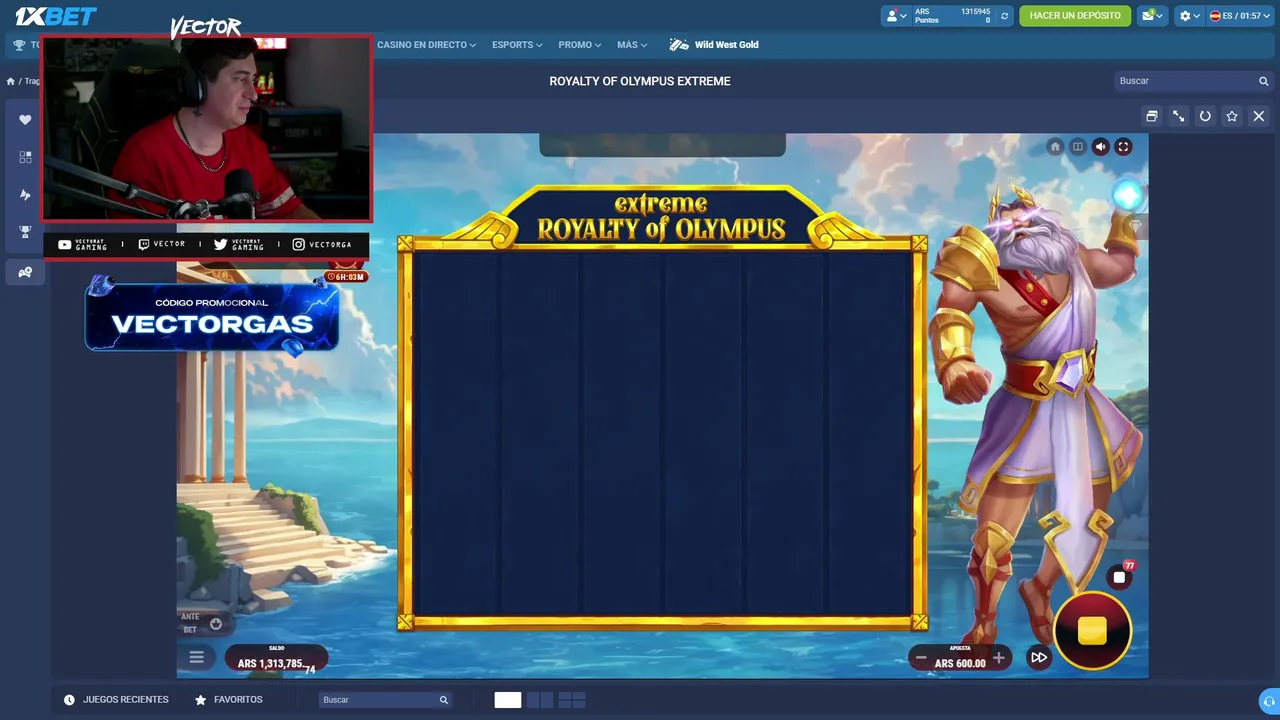
Task: Click Hacer un Depósito button
Action: [1075, 16]
